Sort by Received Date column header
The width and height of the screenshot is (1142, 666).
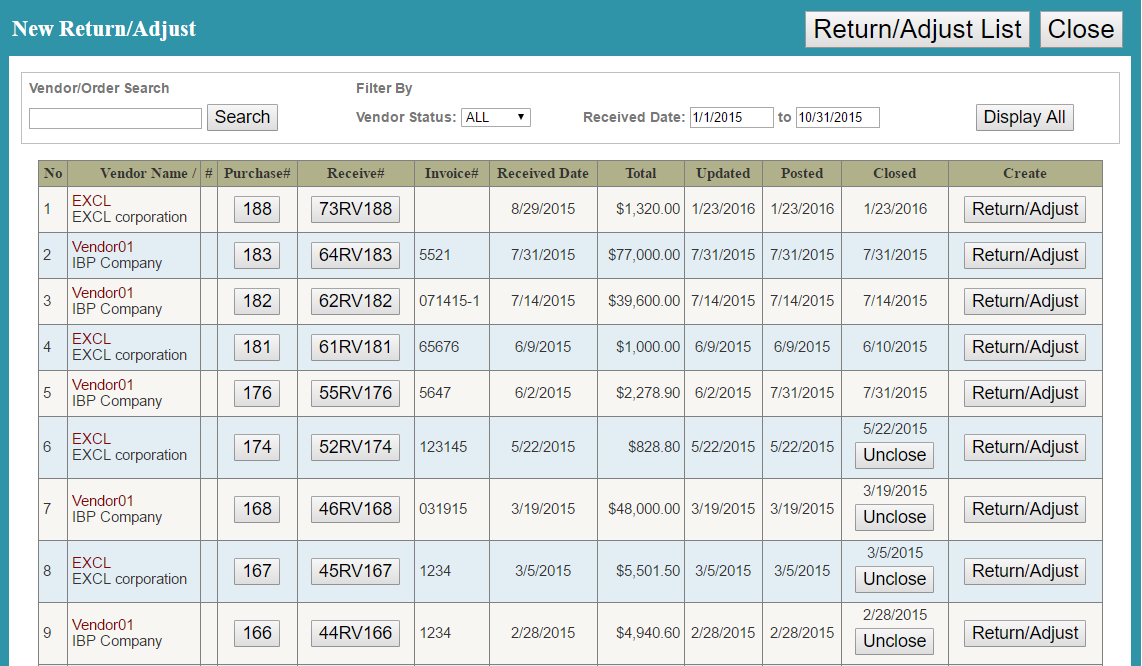543,173
